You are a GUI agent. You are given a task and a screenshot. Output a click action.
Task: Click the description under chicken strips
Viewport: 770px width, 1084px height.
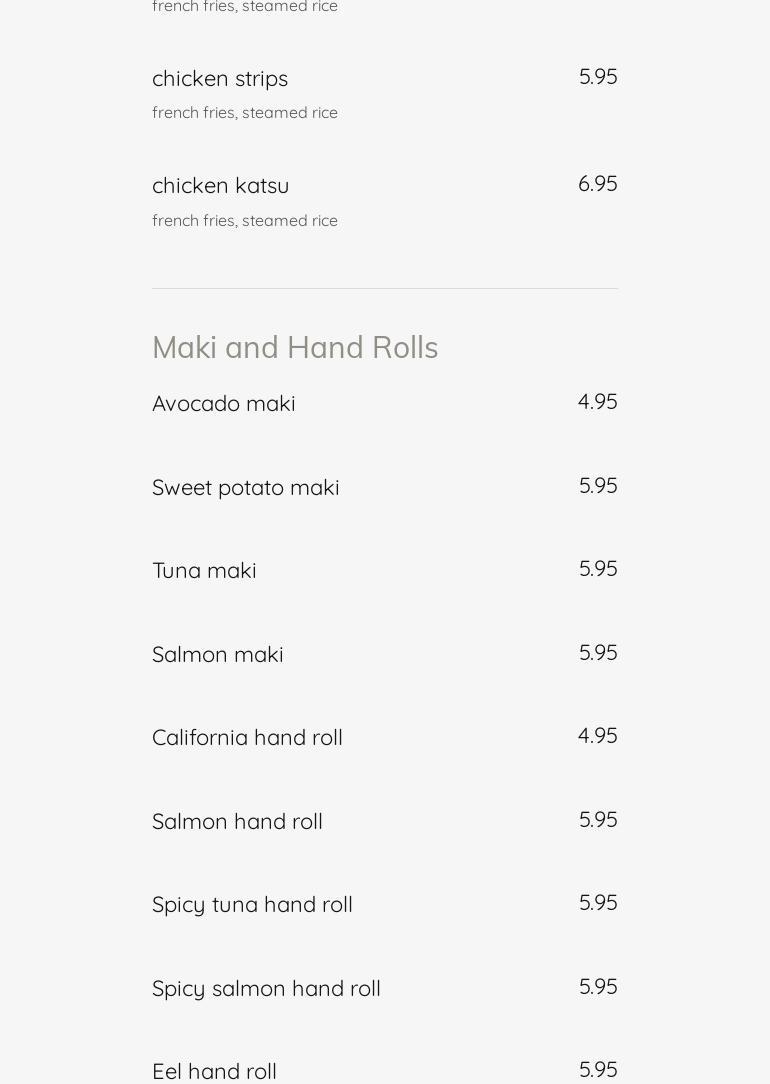click(x=245, y=113)
